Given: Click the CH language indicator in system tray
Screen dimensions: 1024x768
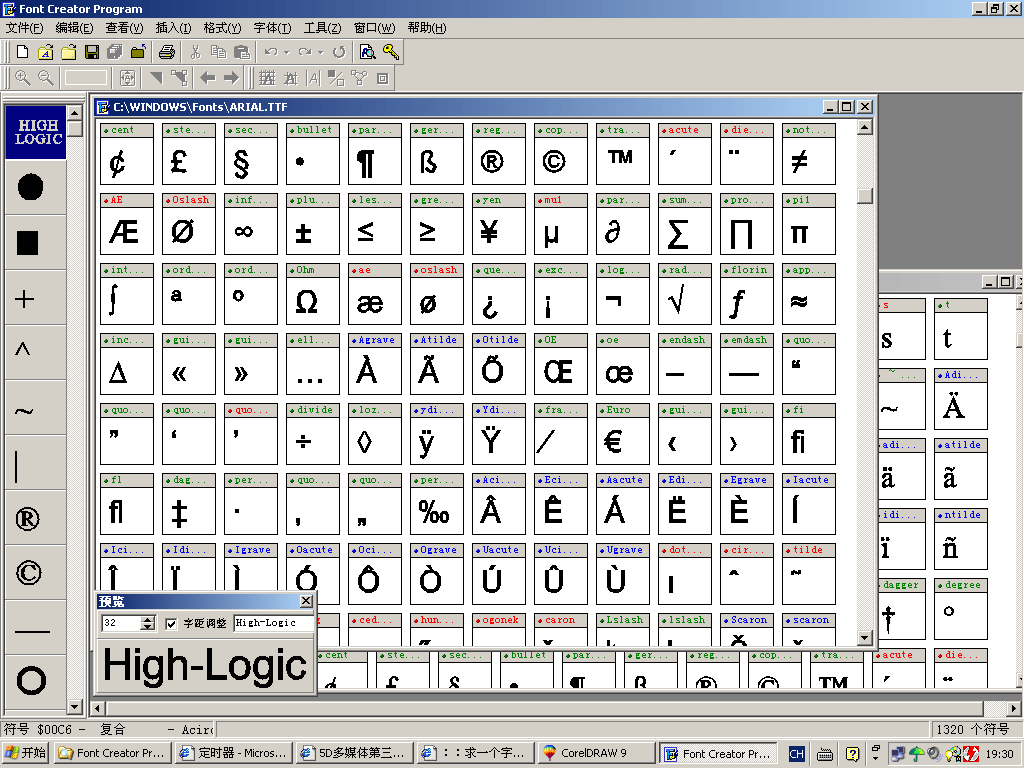Looking at the screenshot, I should pyautogui.click(x=796, y=754).
